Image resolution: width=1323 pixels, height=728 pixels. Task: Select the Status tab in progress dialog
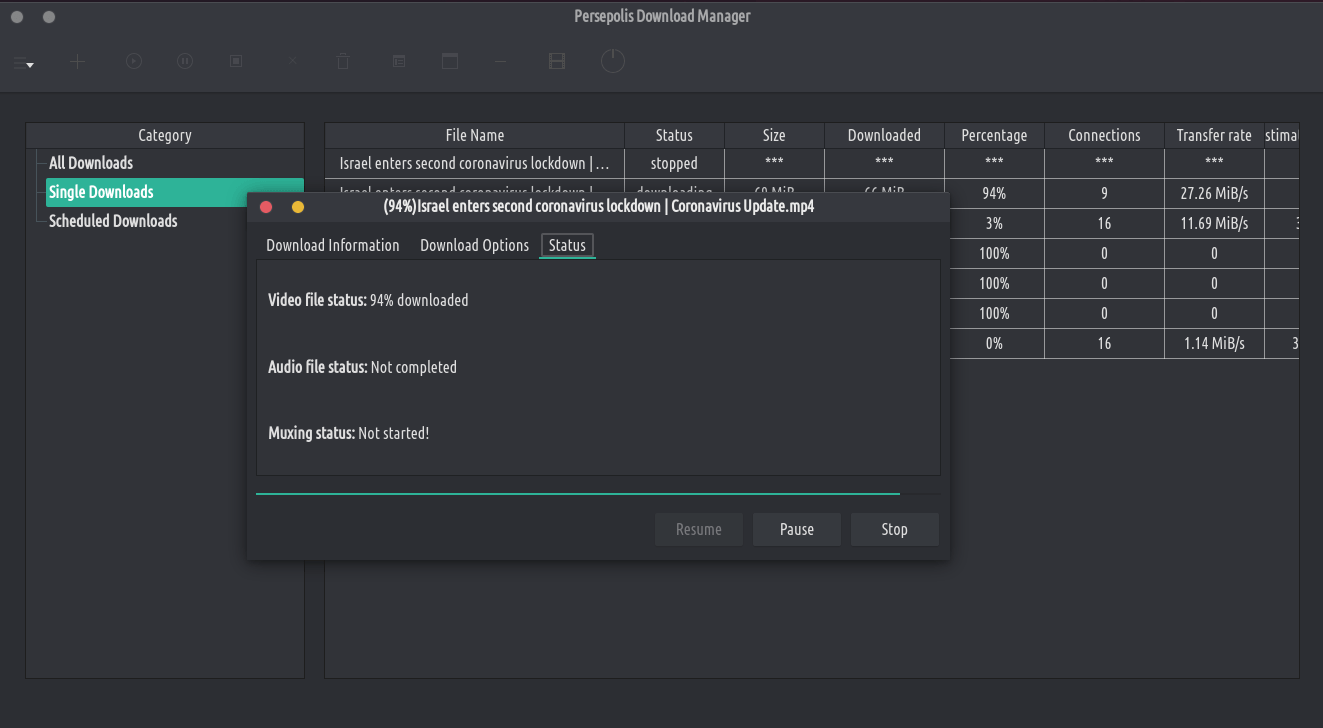tap(567, 245)
